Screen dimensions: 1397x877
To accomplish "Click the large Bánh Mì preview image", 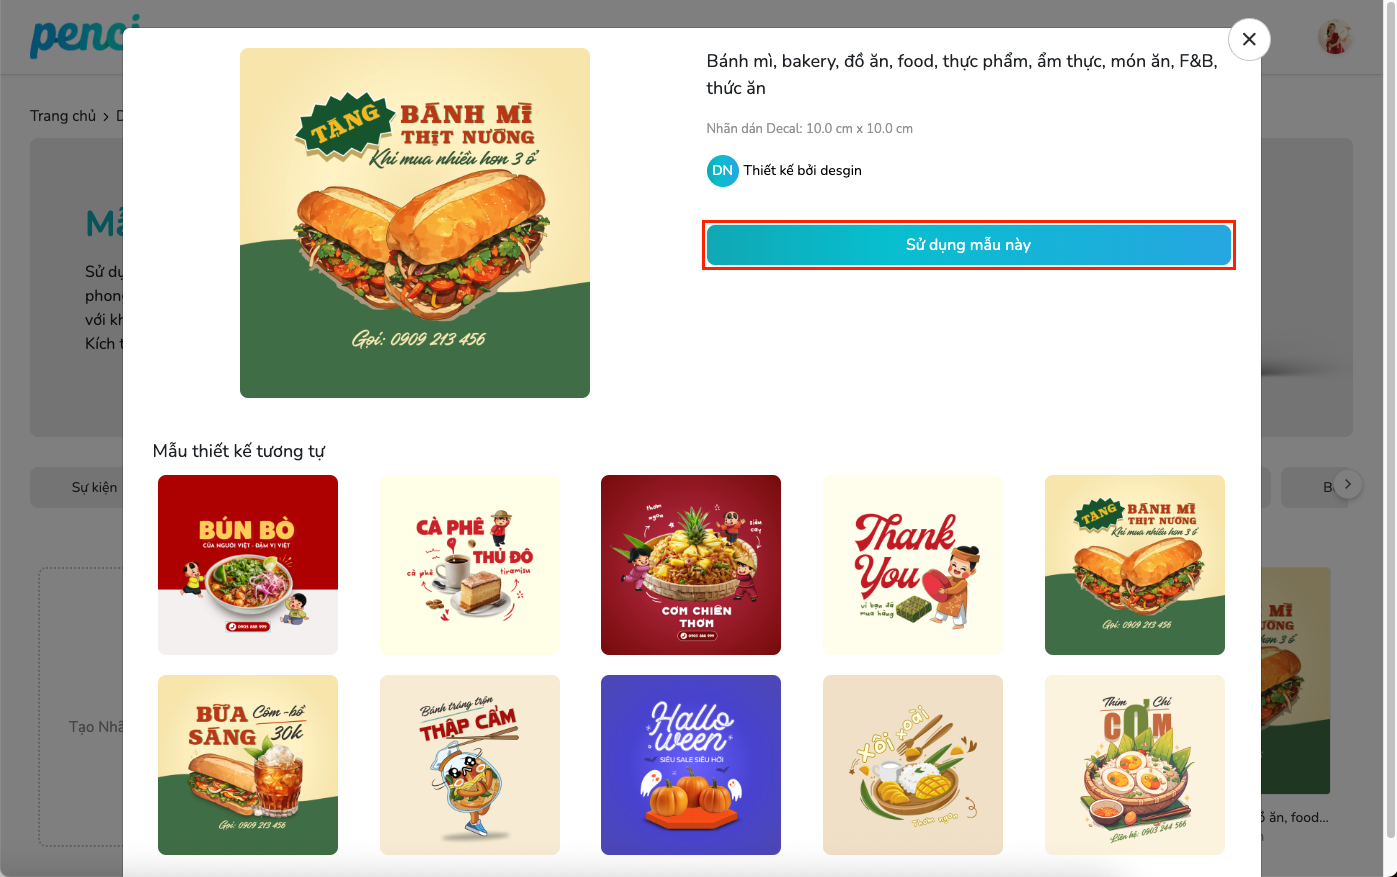I will coord(415,223).
